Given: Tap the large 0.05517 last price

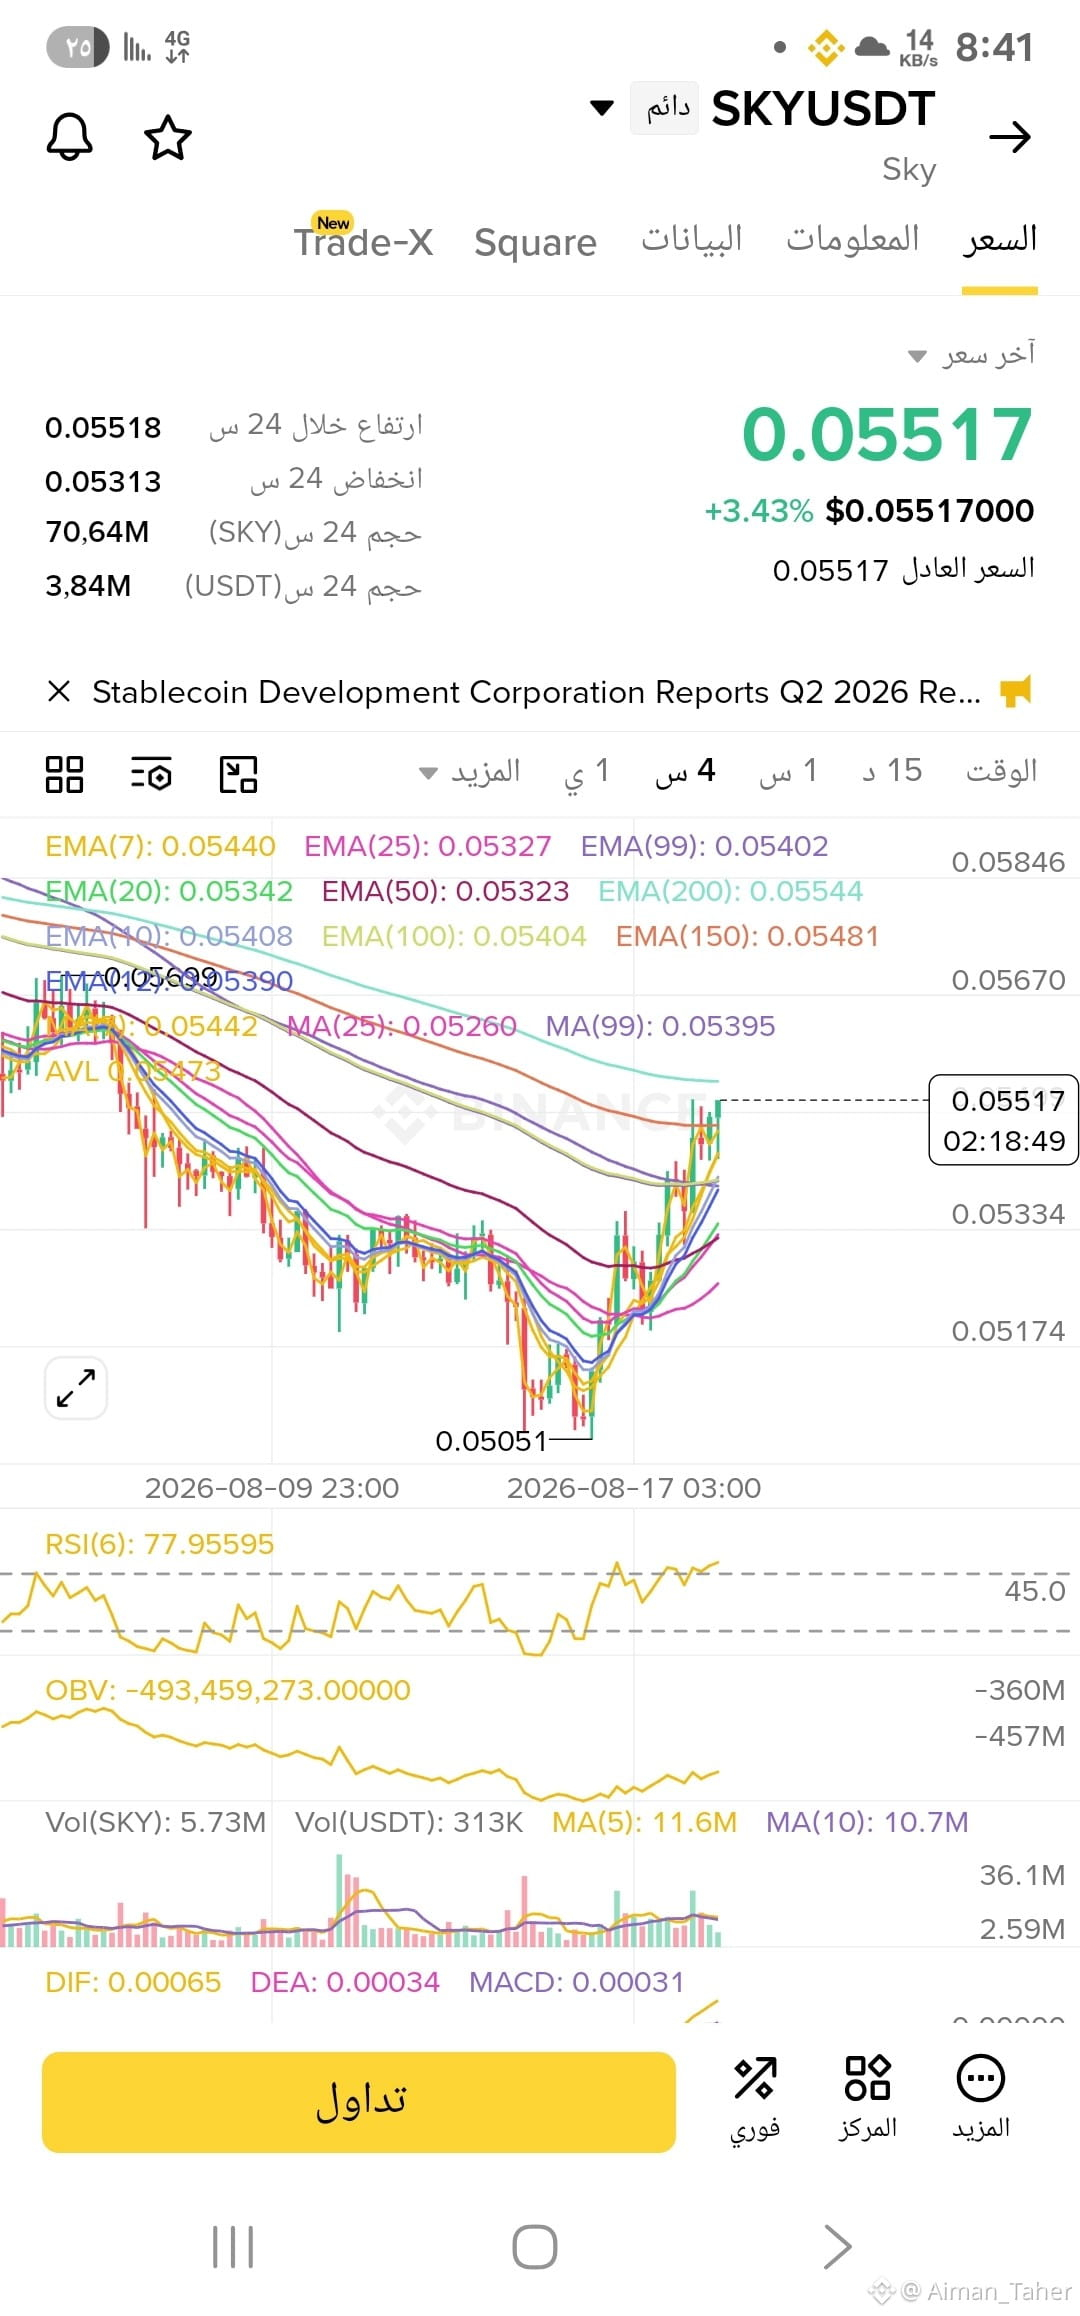Looking at the screenshot, I should click(887, 434).
